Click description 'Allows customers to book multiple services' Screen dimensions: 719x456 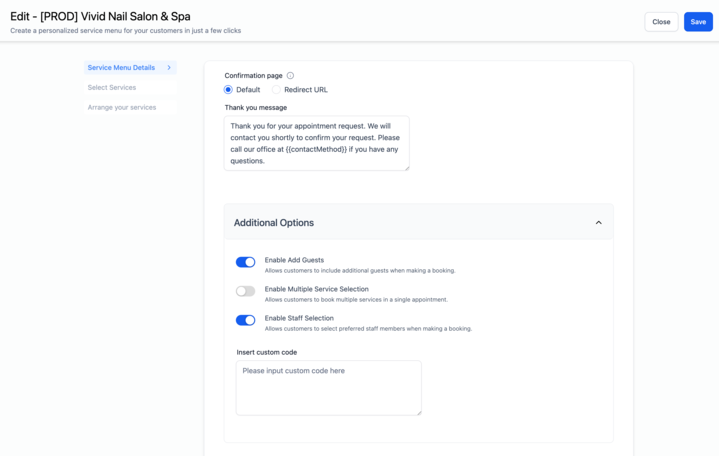tap(356, 300)
